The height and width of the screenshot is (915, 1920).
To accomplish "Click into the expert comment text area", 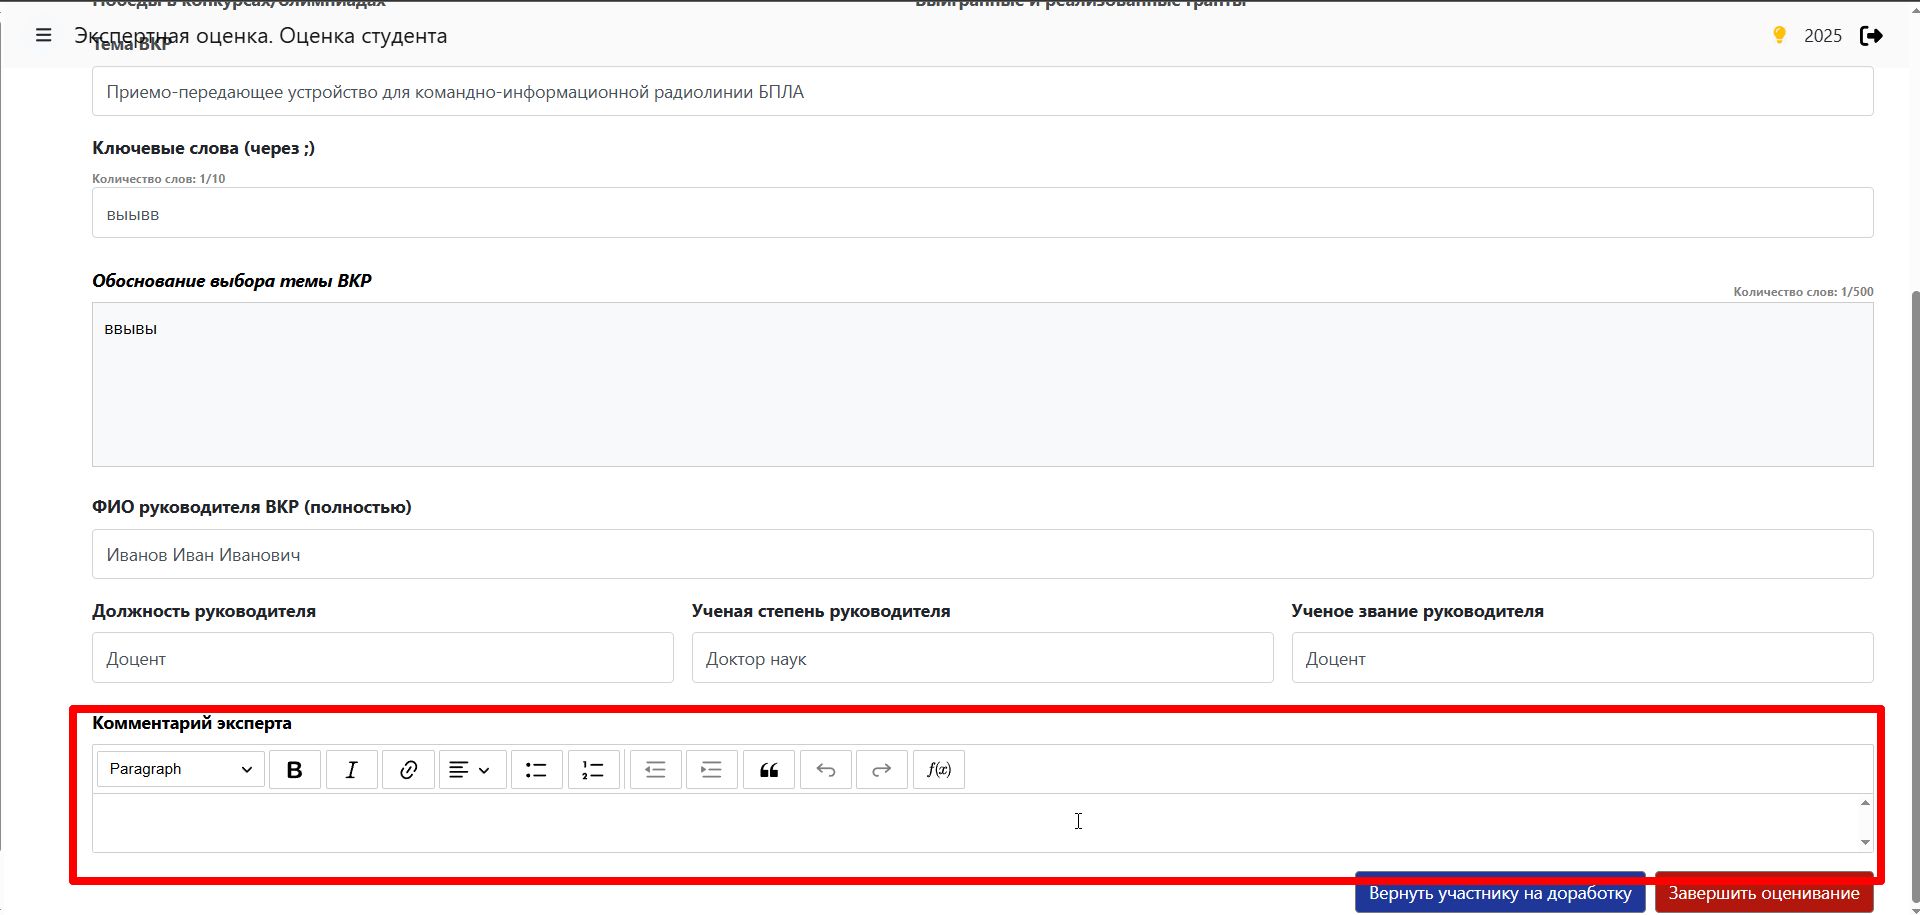I will click(x=975, y=823).
